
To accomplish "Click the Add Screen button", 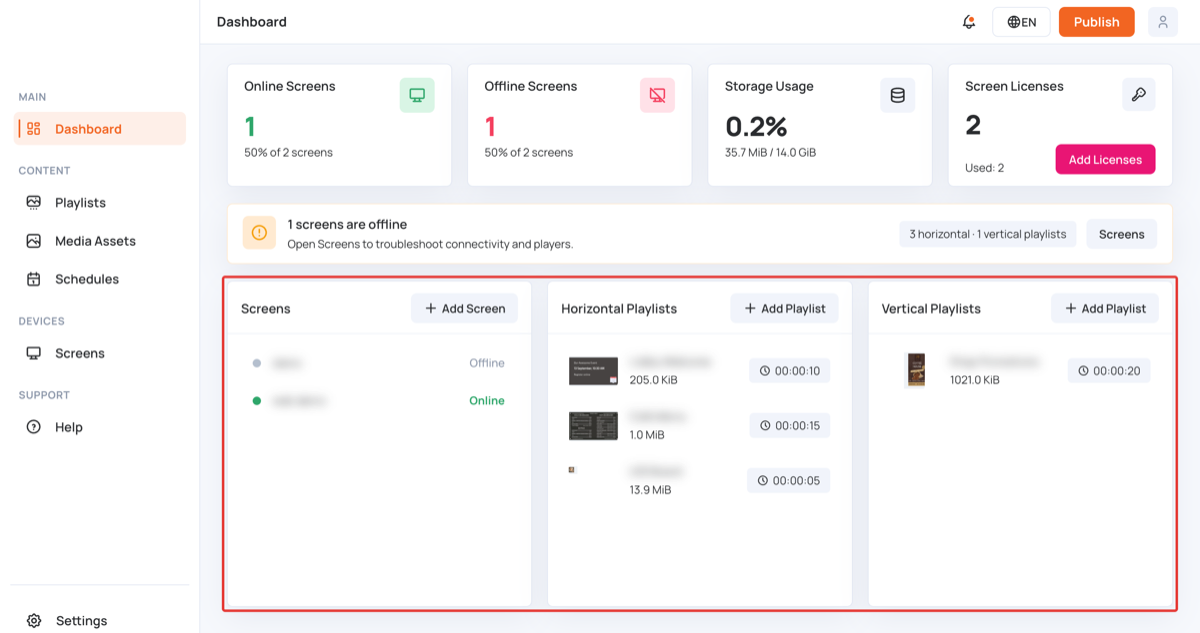I will pyautogui.click(x=465, y=308).
